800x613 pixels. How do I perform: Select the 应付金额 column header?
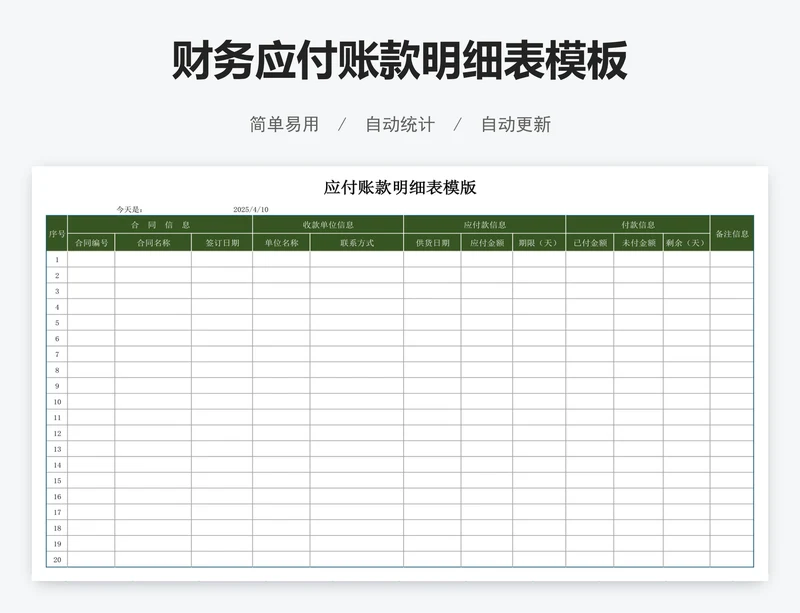pyautogui.click(x=487, y=243)
